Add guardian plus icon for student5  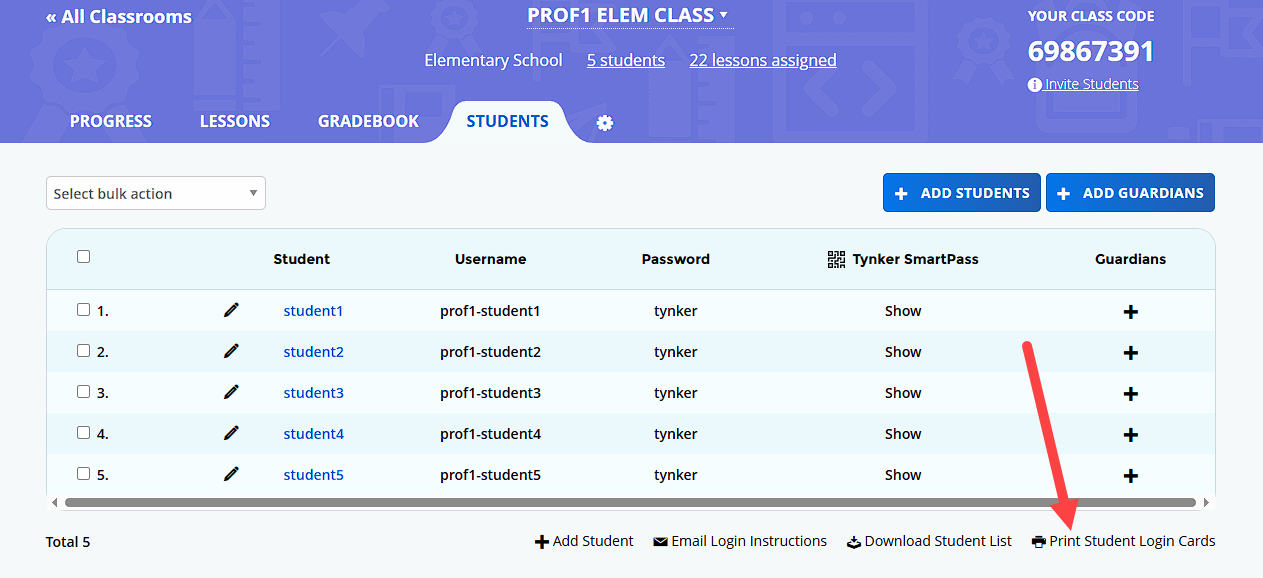1131,476
